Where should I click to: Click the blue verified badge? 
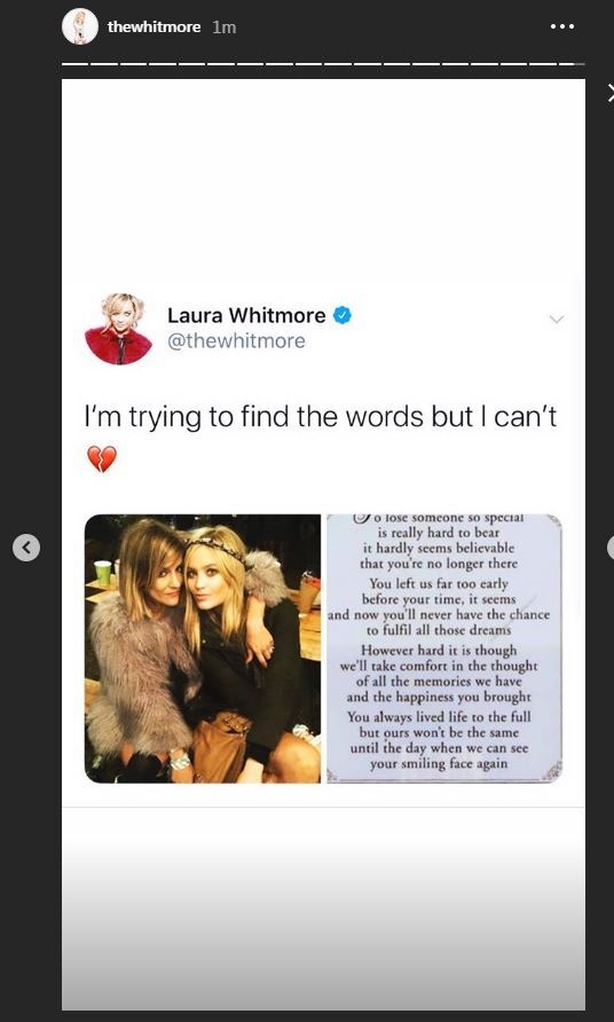pos(342,315)
